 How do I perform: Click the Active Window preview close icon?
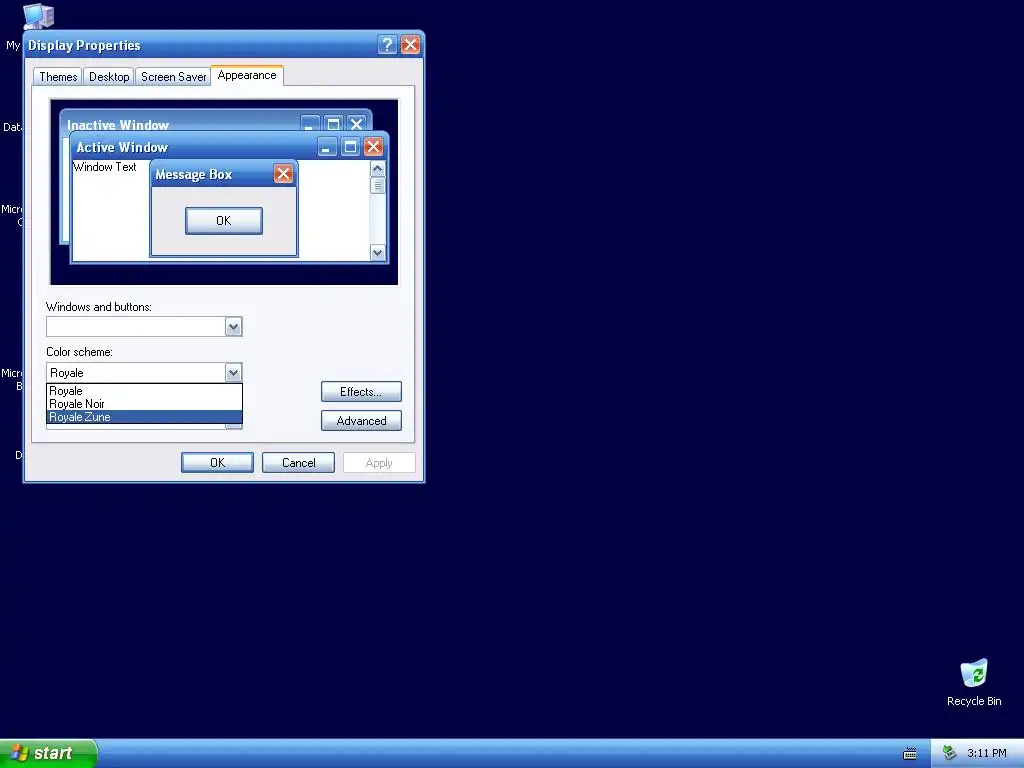point(373,146)
